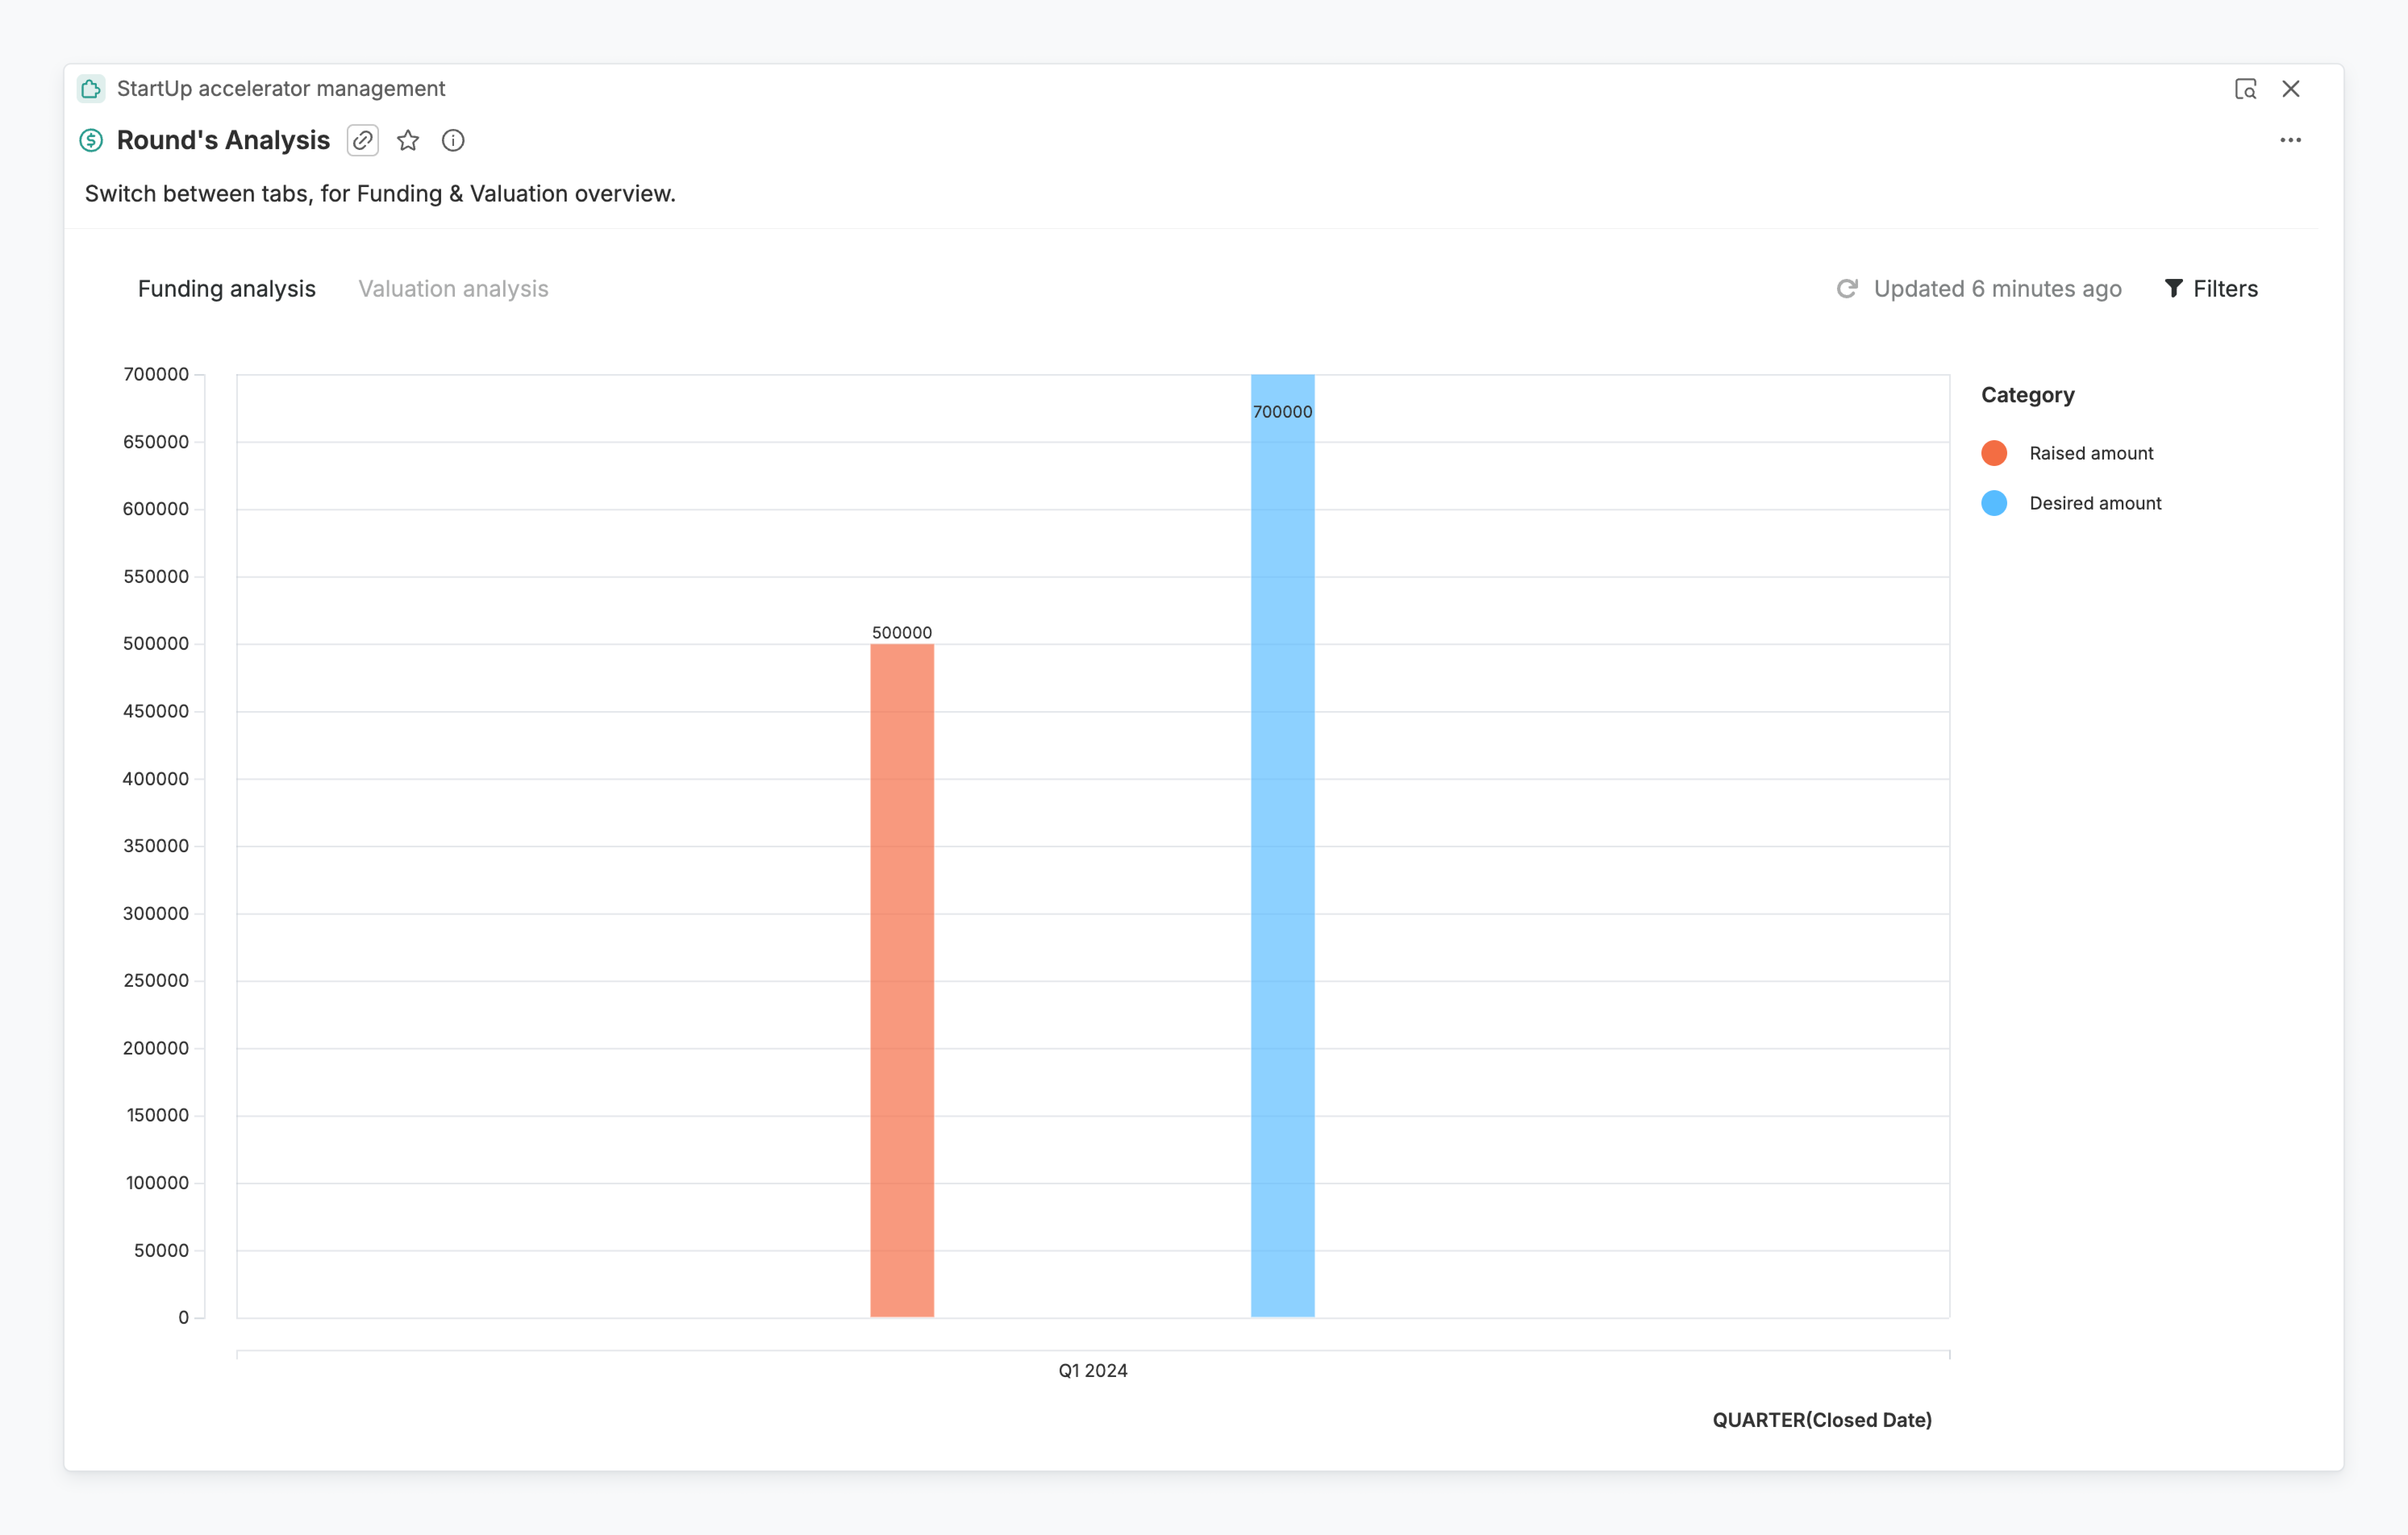Switch to the Valuation analysis tab
2408x1535 pixels.
tap(453, 289)
